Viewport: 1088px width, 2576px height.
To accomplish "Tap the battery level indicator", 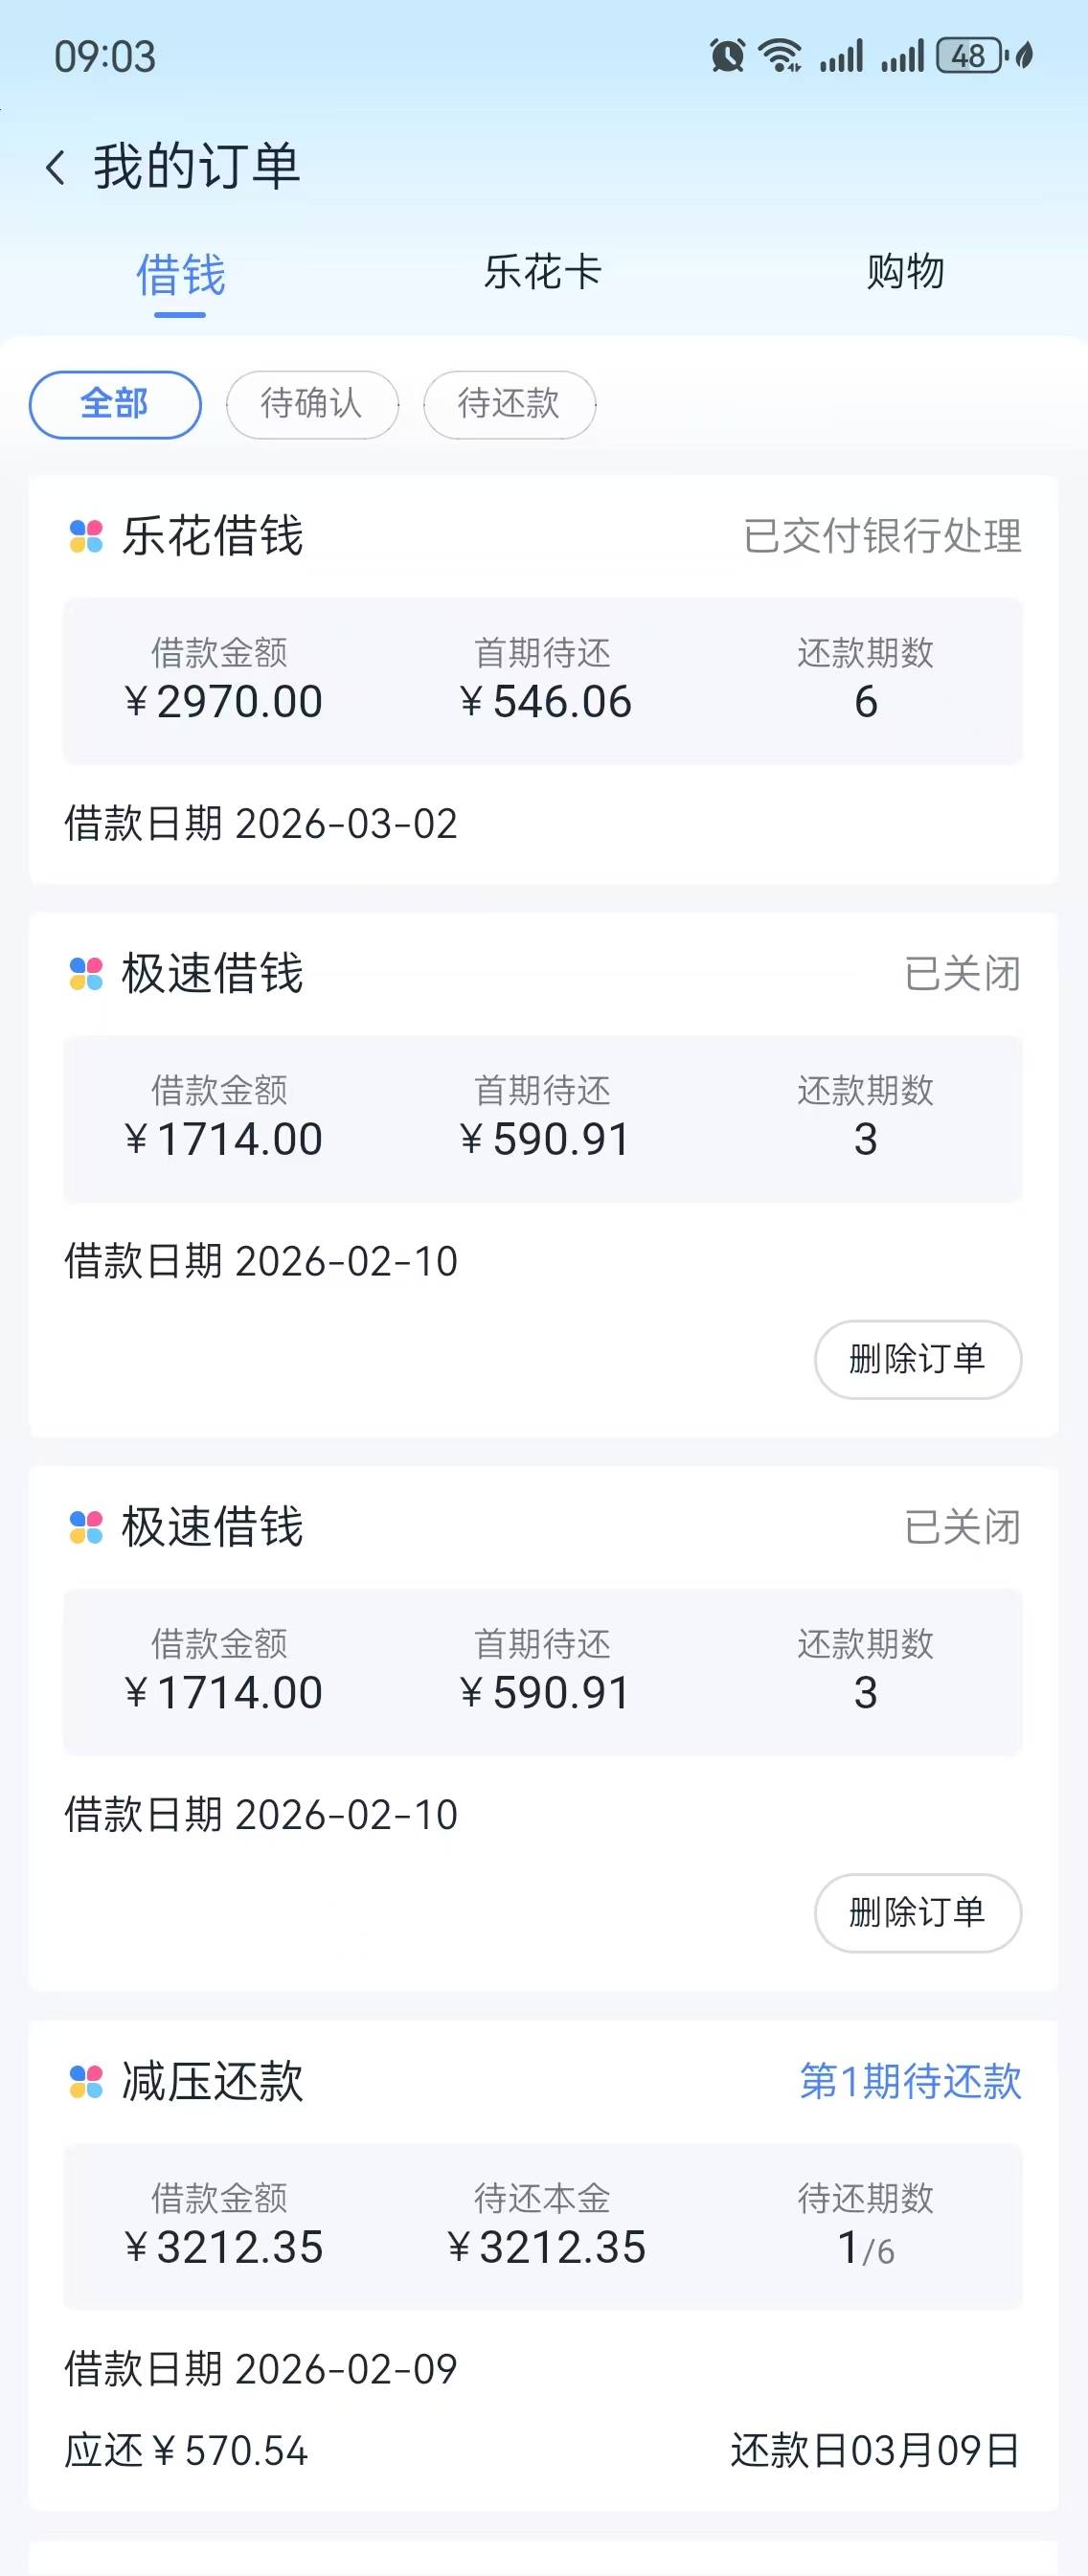I will (x=968, y=56).
